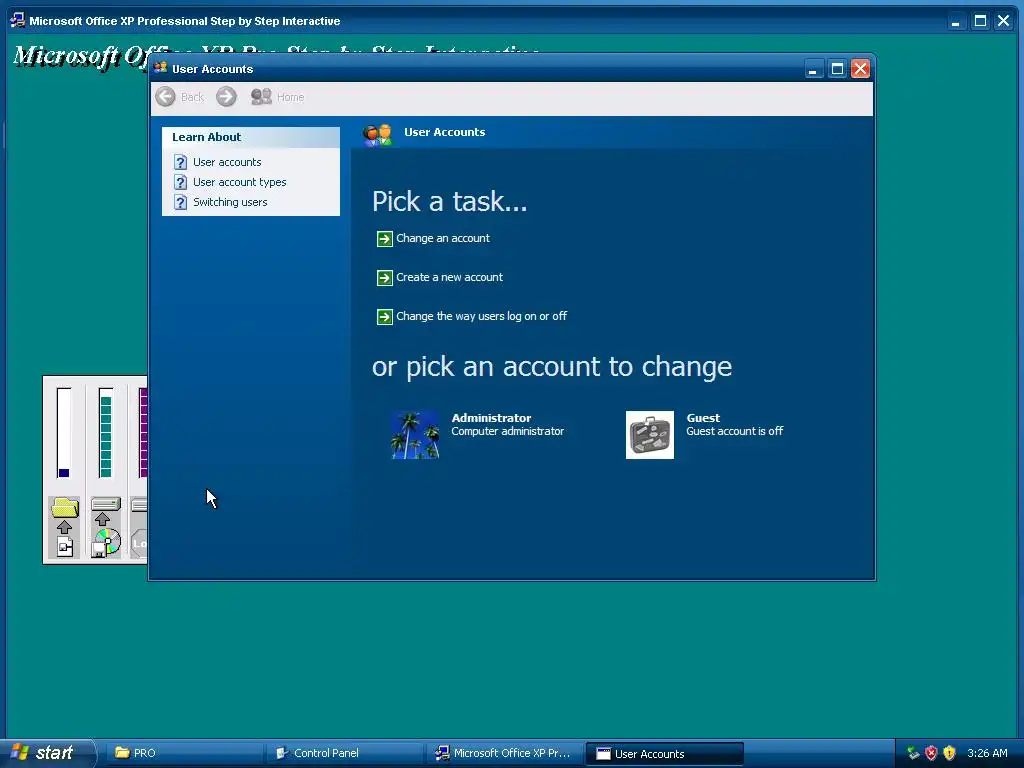Screen dimensions: 1024x768
Task: Click the blue progress bar in installer panel
Action: coord(64,433)
